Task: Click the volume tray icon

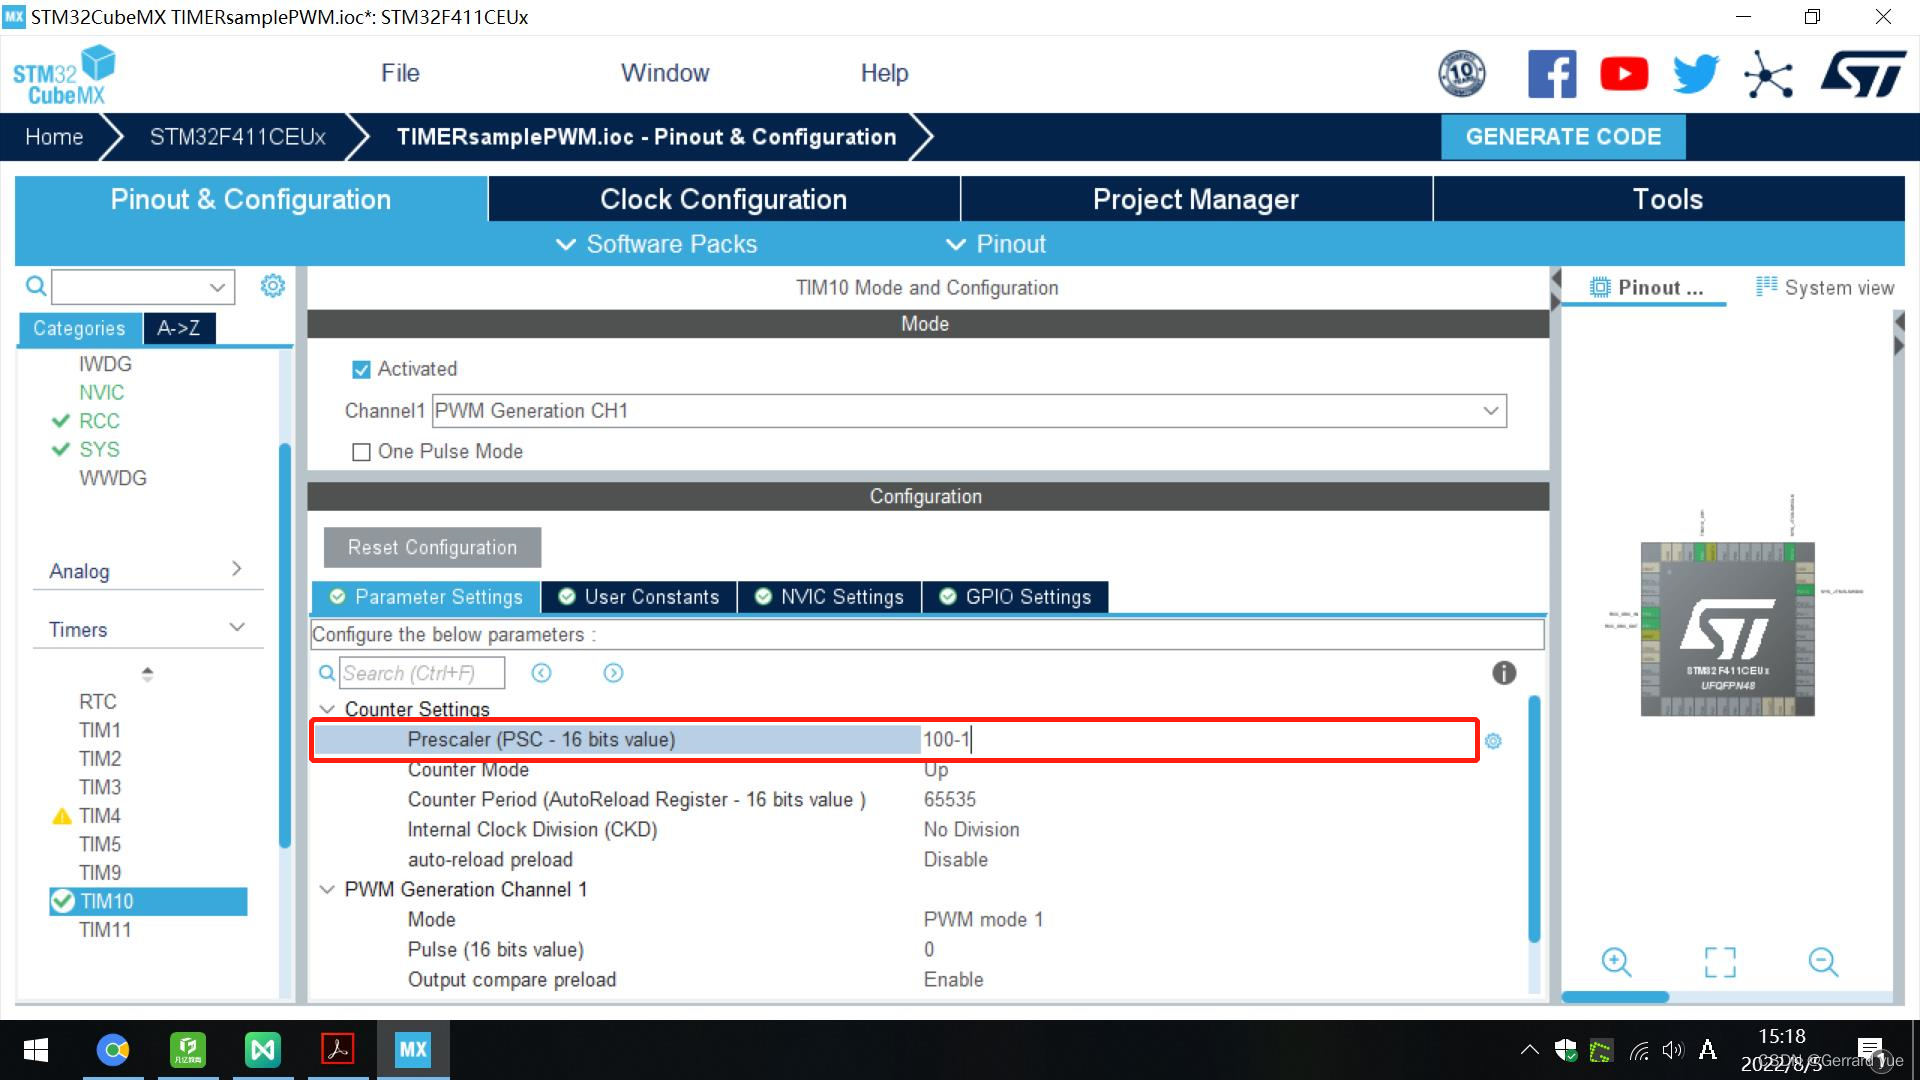Action: pyautogui.click(x=1673, y=1050)
